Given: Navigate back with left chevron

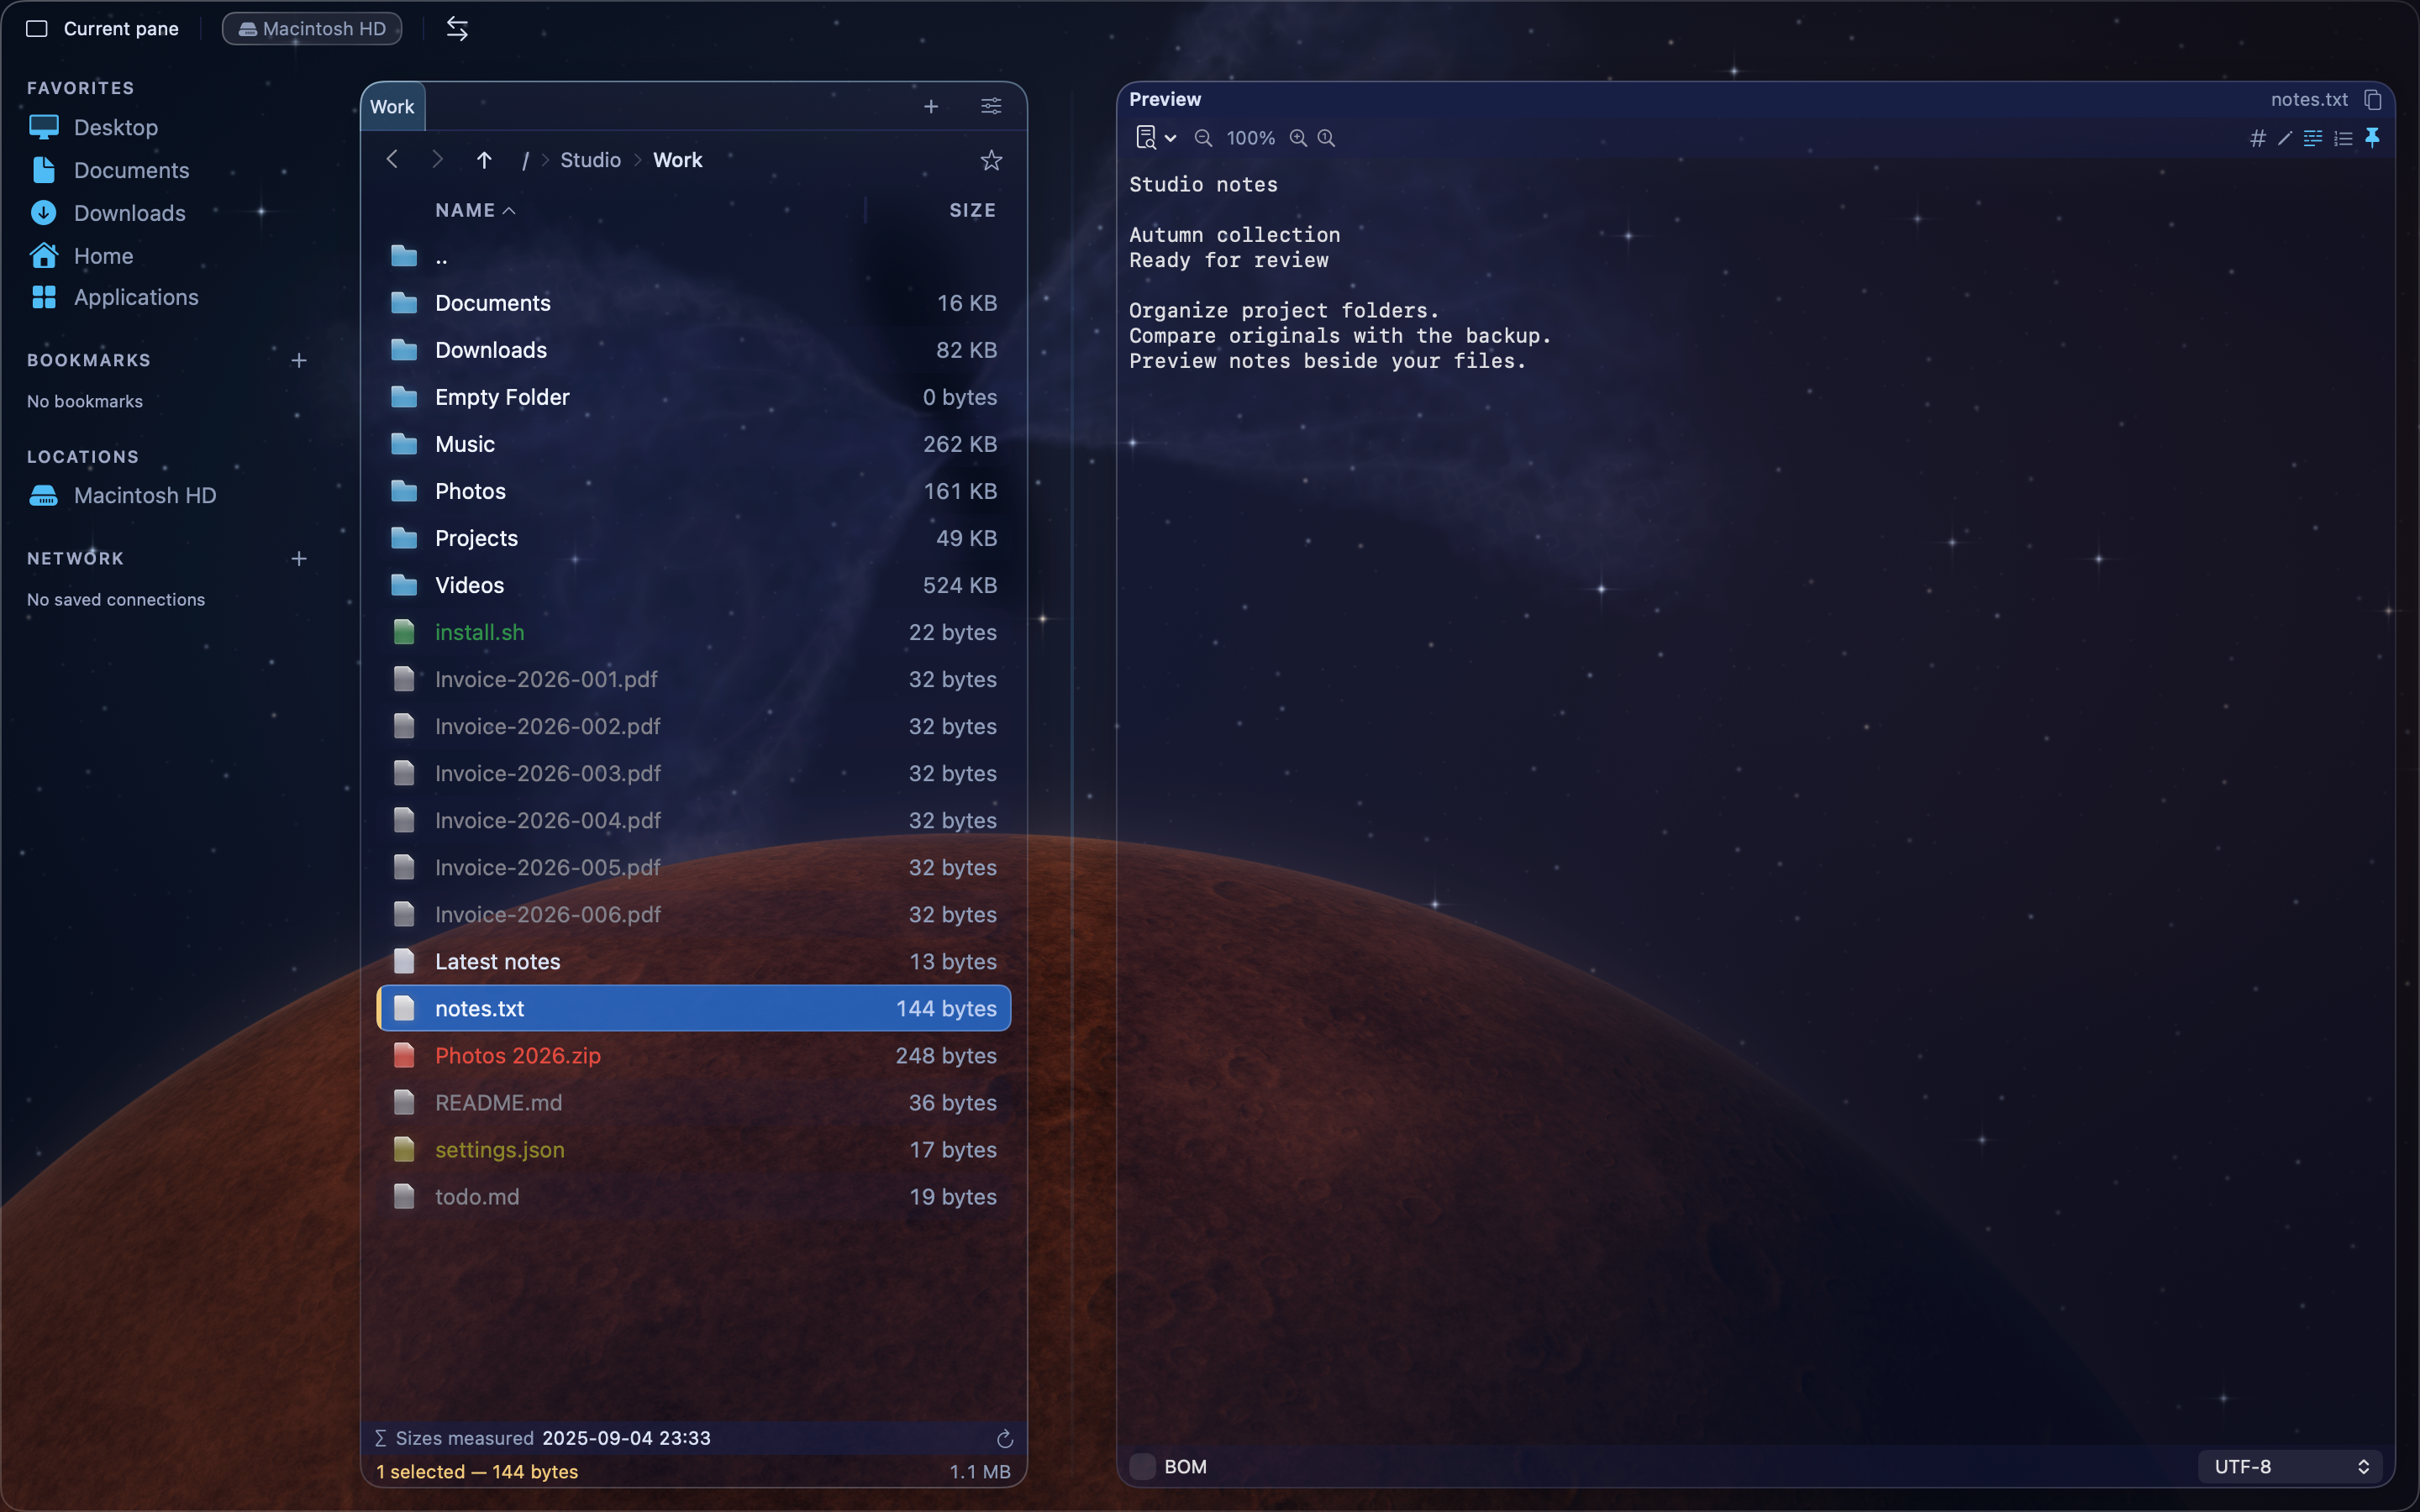Looking at the screenshot, I should pos(392,160).
